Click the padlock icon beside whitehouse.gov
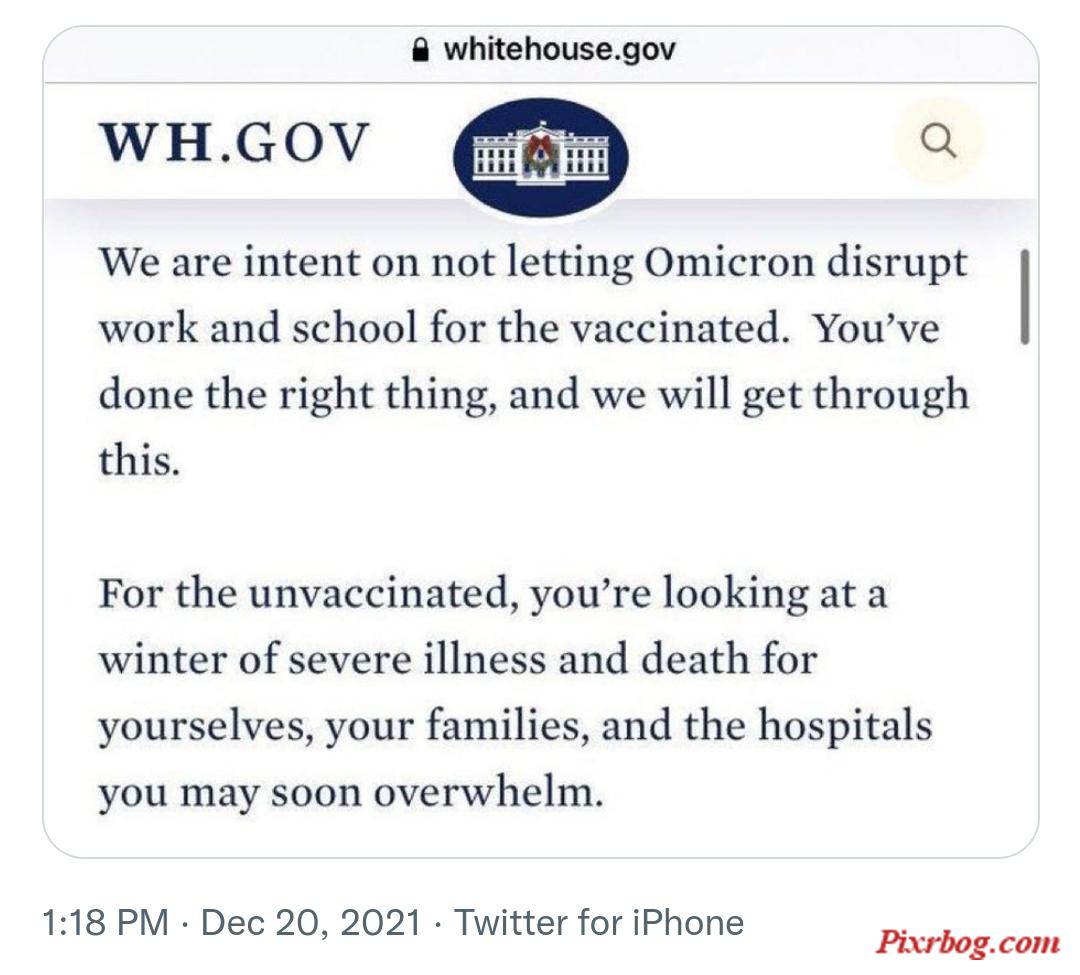 (x=420, y=50)
